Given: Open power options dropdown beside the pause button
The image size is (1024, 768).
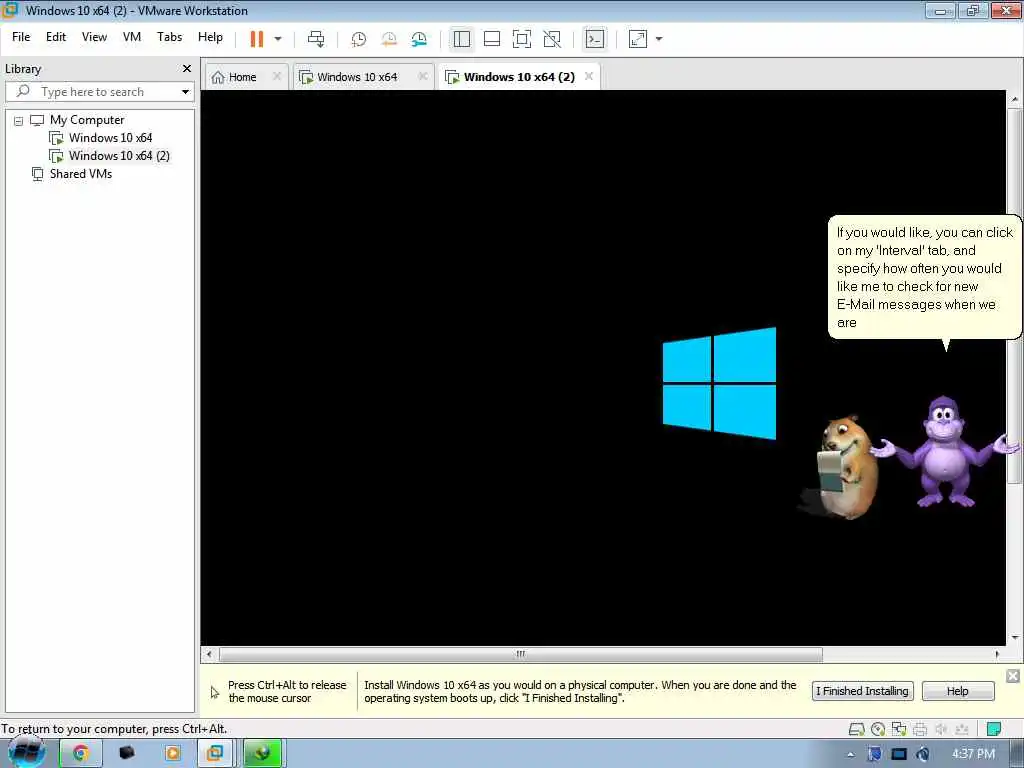Looking at the screenshot, I should [x=278, y=39].
